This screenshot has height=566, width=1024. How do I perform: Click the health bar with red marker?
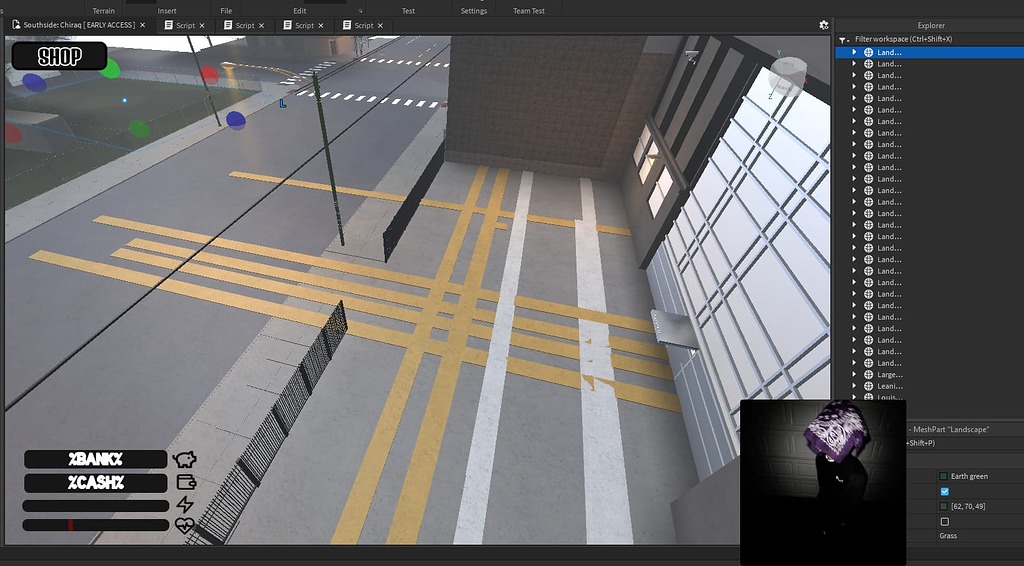click(95, 525)
